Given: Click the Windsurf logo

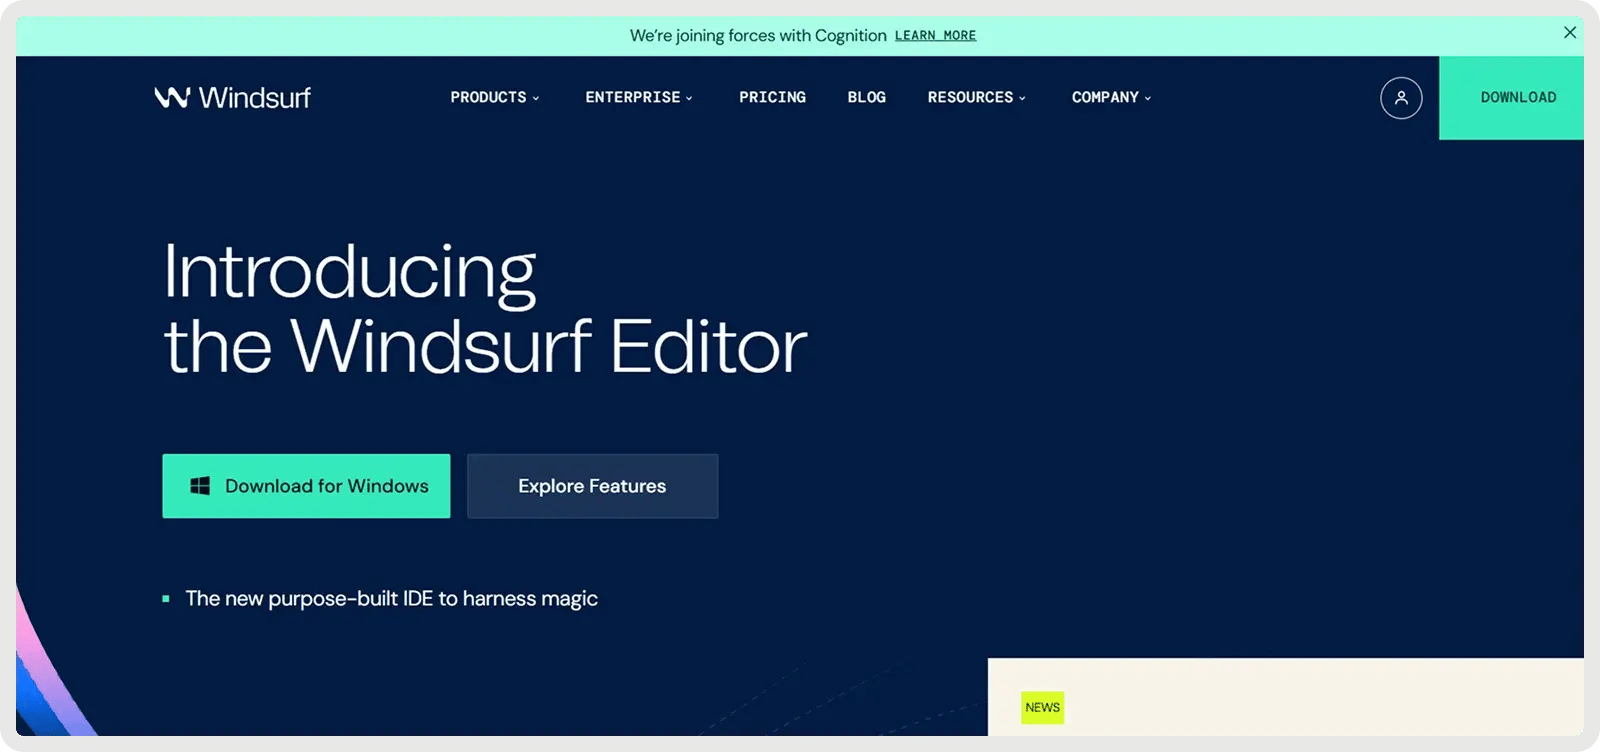Looking at the screenshot, I should (232, 97).
